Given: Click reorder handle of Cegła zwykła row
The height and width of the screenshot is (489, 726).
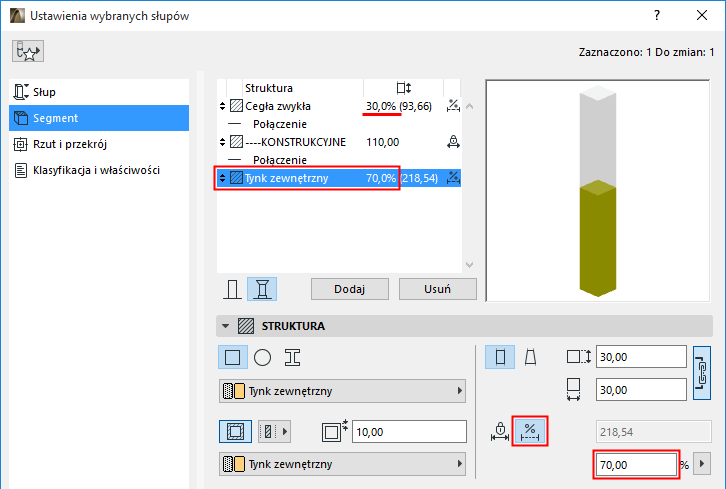Looking at the screenshot, I should 222,106.
